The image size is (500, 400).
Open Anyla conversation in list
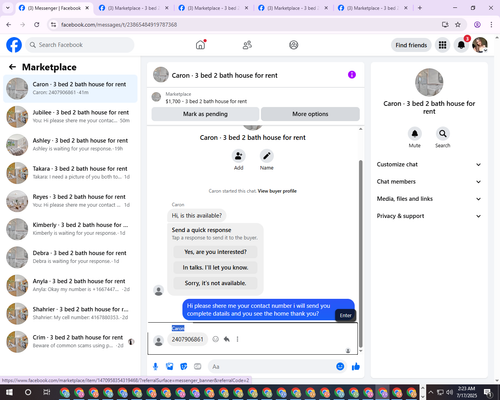[70, 285]
